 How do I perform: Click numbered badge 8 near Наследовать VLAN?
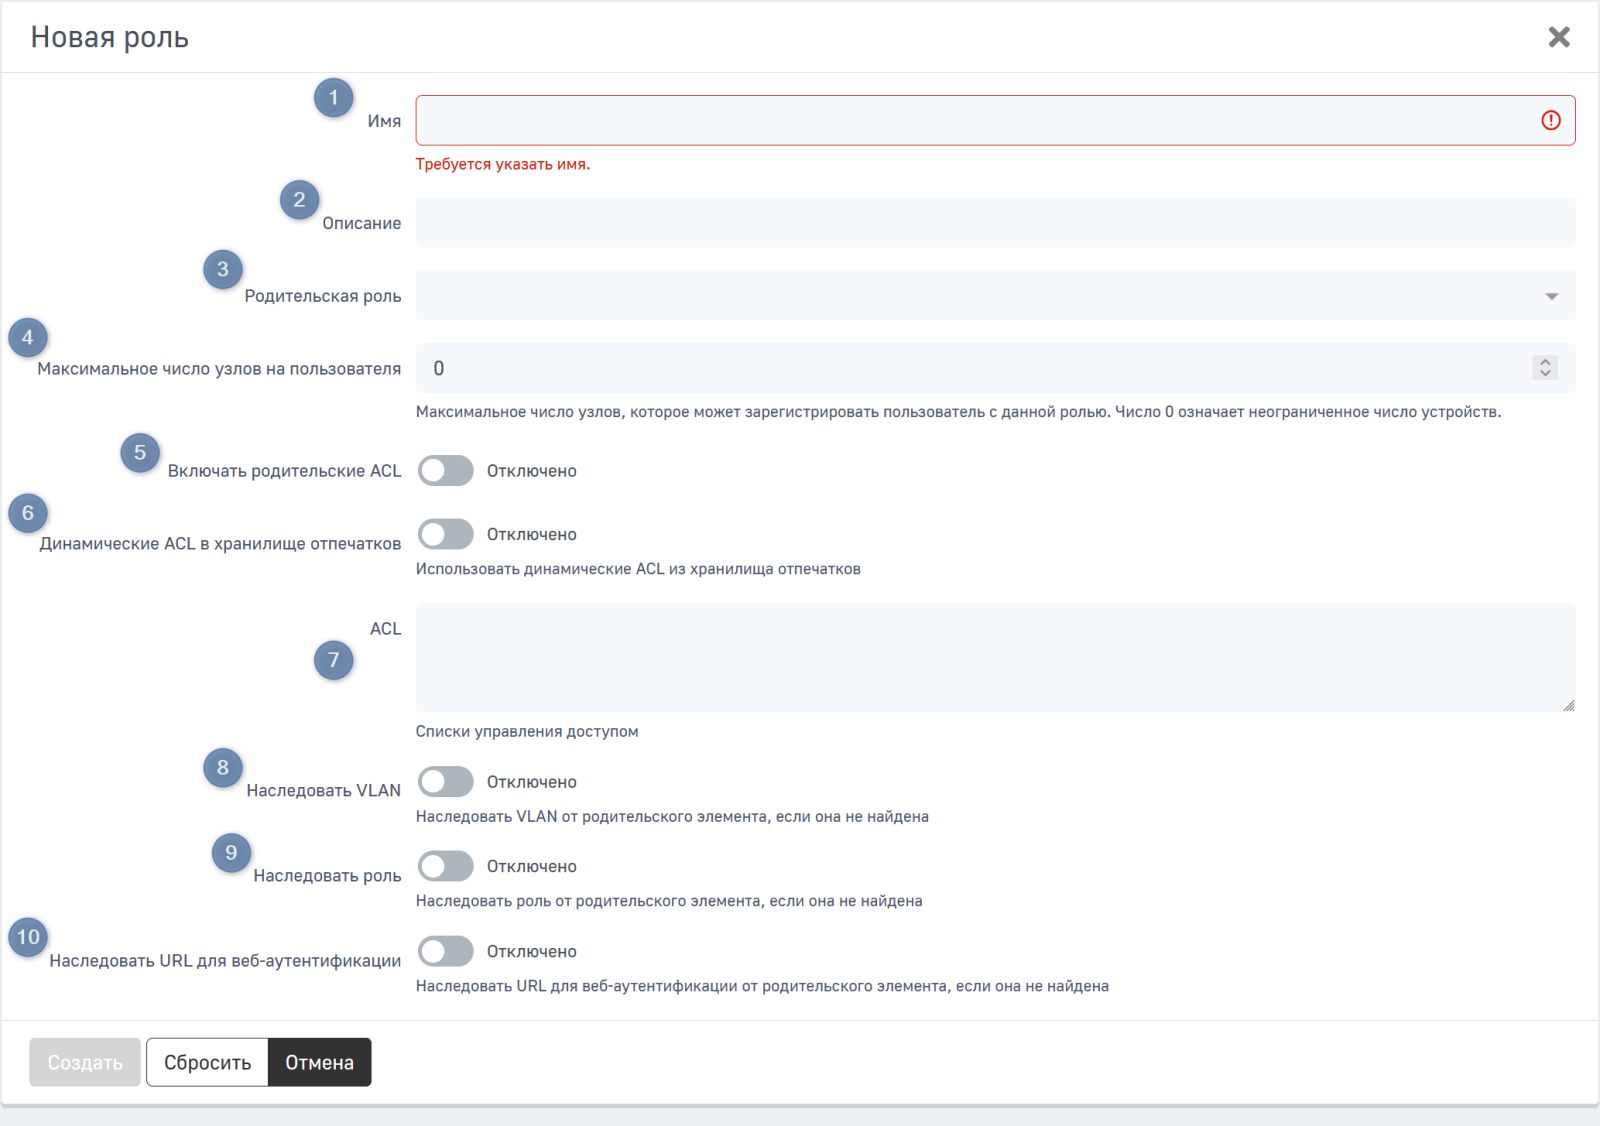coord(223,768)
